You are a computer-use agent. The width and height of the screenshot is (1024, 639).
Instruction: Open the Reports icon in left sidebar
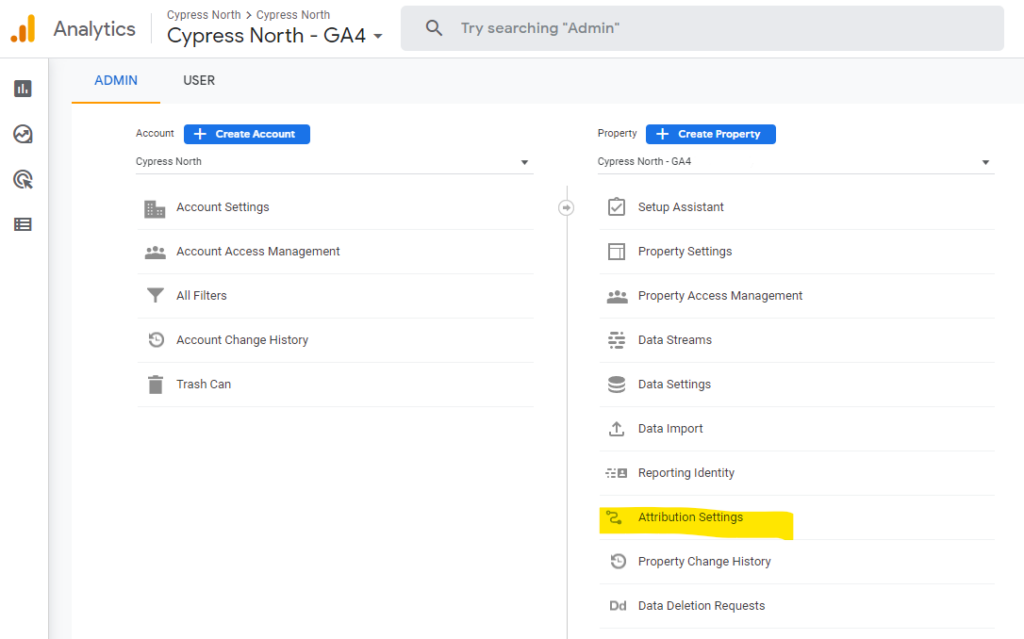[x=23, y=88]
